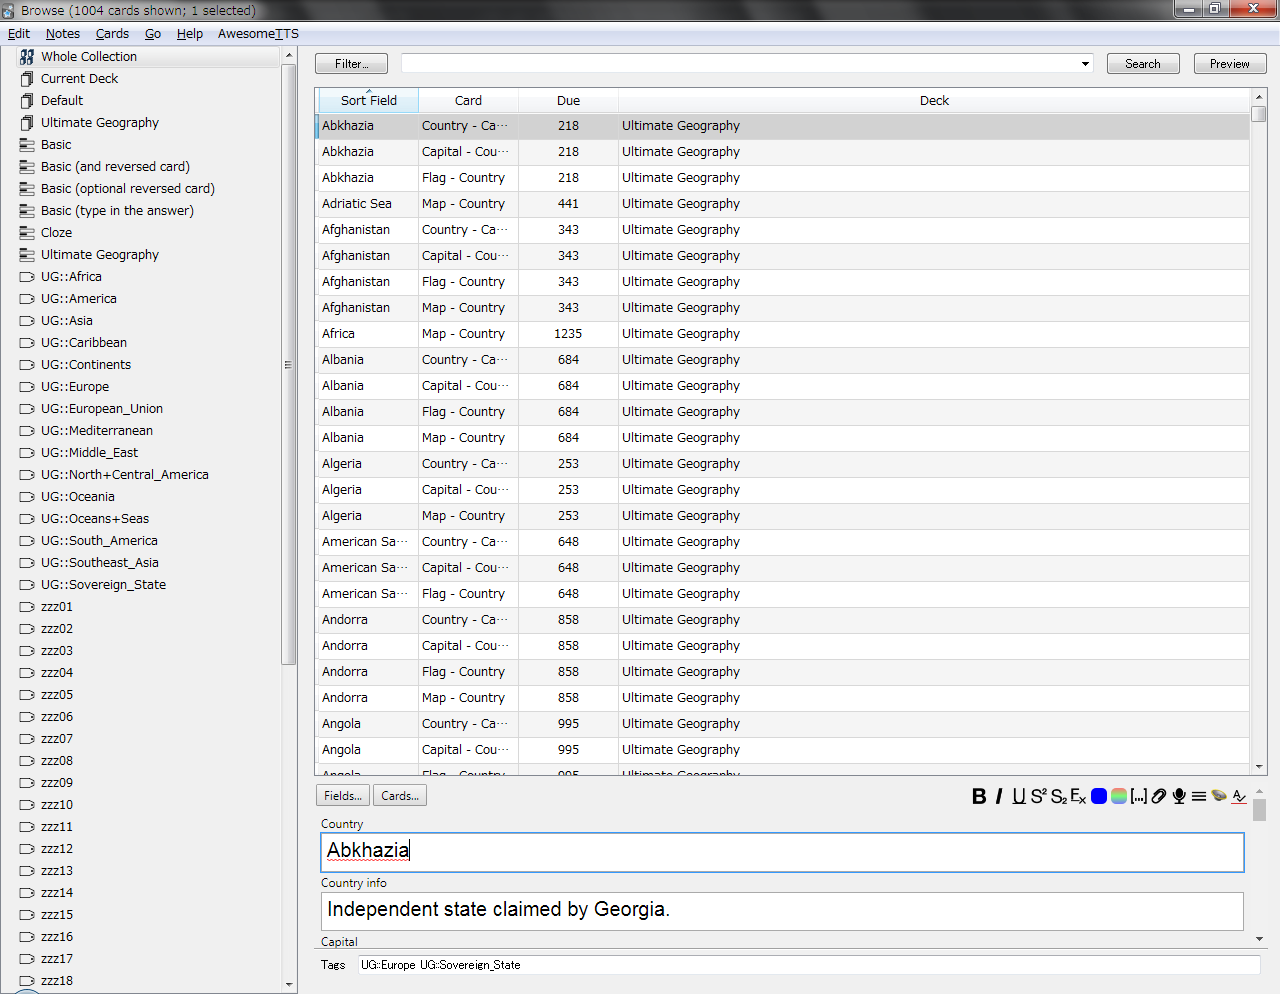The height and width of the screenshot is (994, 1280).
Task: Open the Cards menu
Action: click(x=112, y=34)
